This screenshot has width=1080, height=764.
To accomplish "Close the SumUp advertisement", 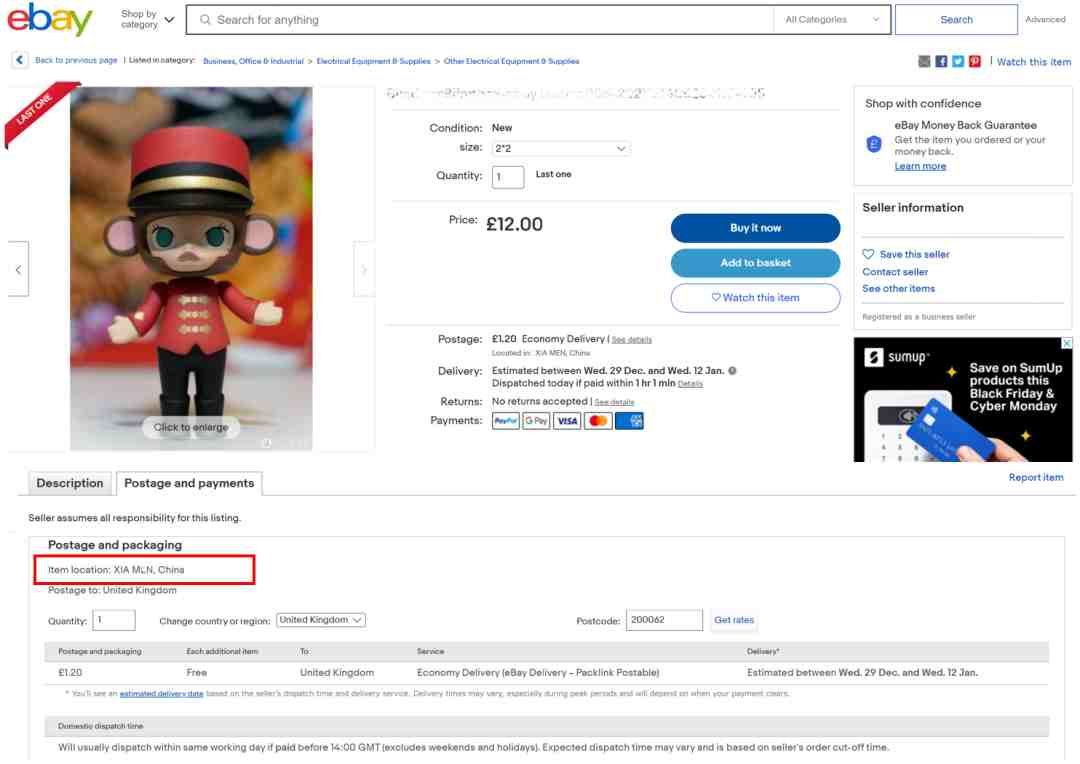I will pyautogui.click(x=1066, y=343).
